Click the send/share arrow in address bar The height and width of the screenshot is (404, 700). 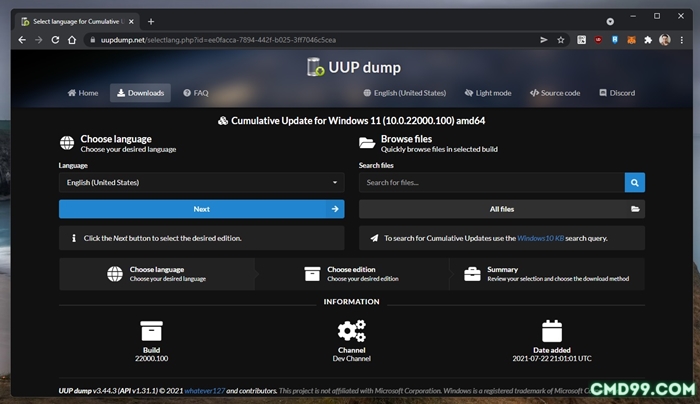tap(544, 40)
